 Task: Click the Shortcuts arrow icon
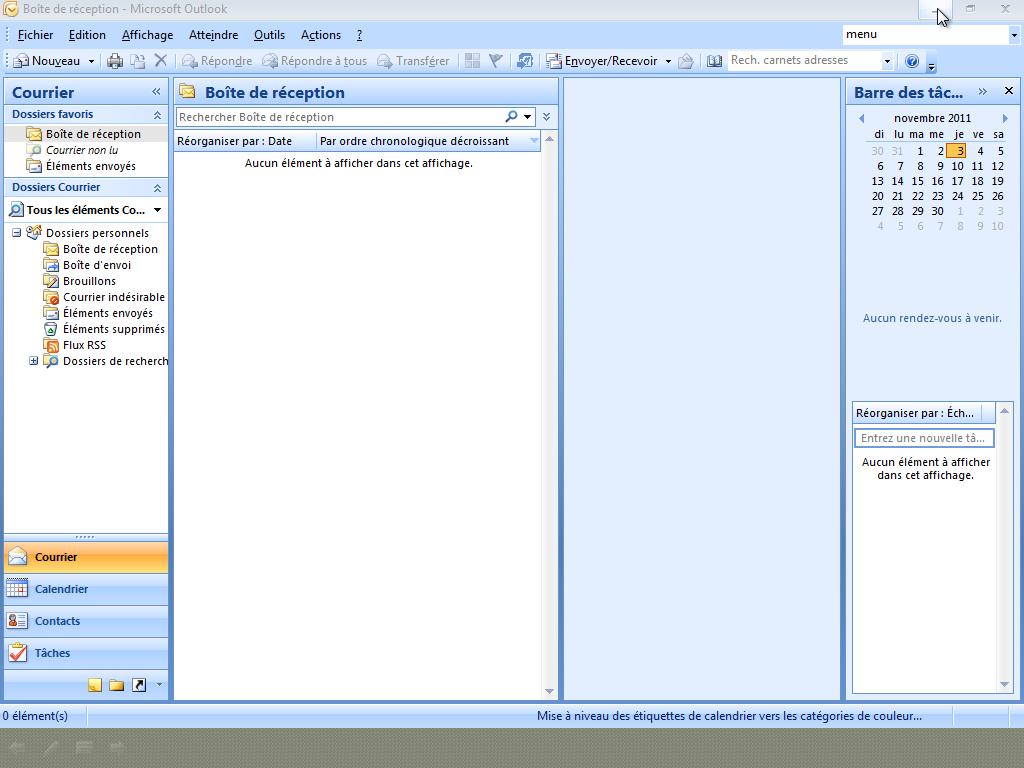click(139, 685)
